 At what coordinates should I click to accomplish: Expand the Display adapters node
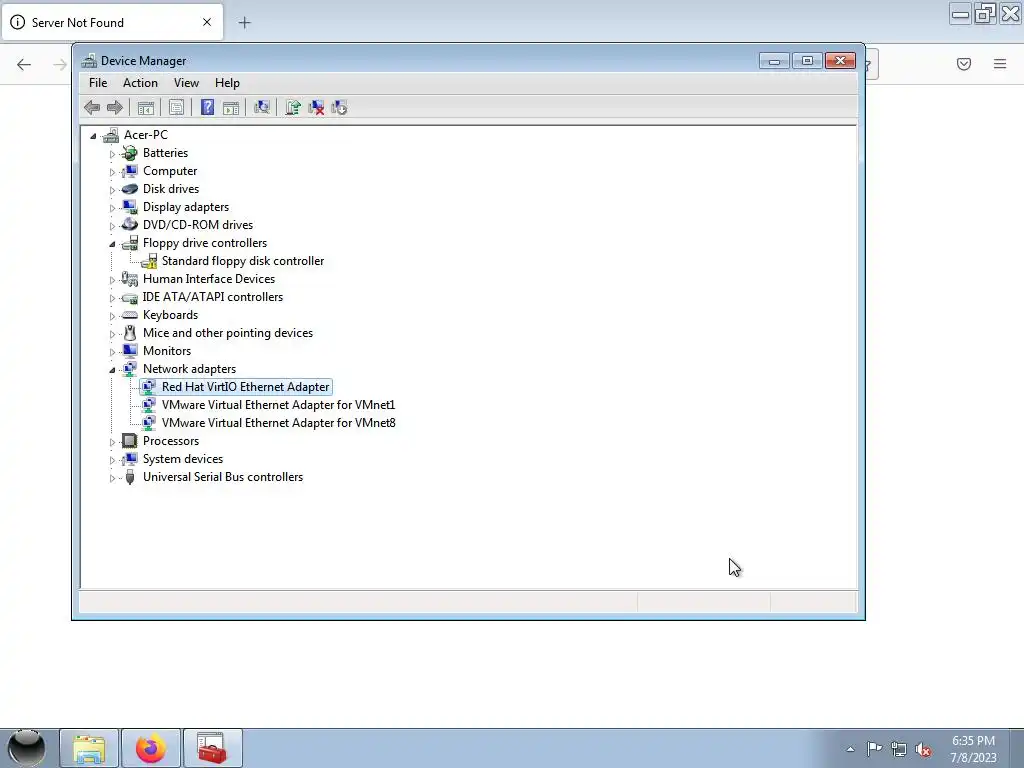112,208
